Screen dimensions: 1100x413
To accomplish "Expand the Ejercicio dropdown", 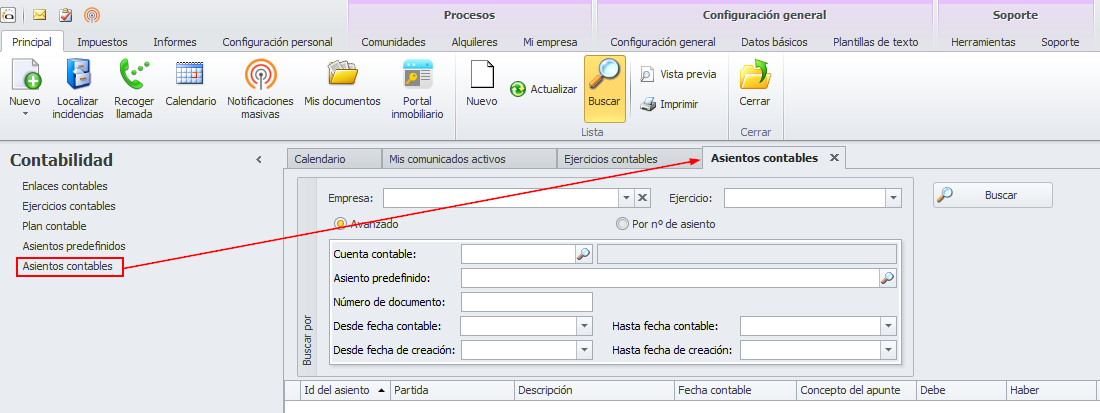I will coord(893,198).
